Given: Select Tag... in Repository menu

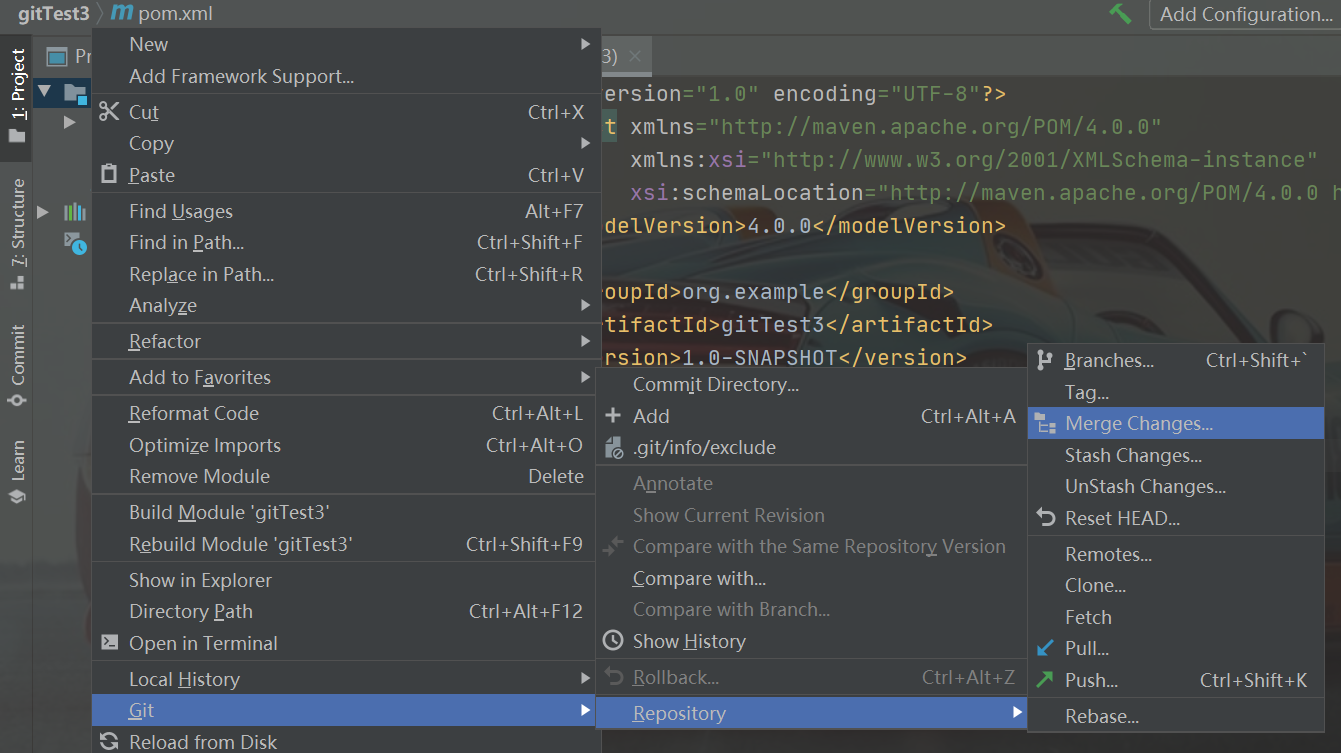Looking at the screenshot, I should 1176,392.
